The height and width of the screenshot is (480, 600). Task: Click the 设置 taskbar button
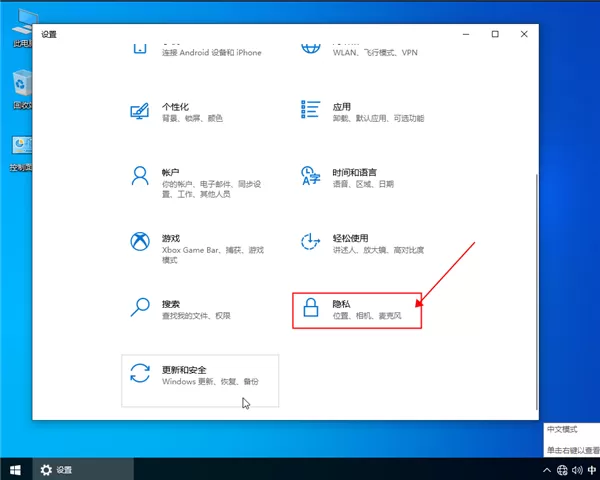83,470
